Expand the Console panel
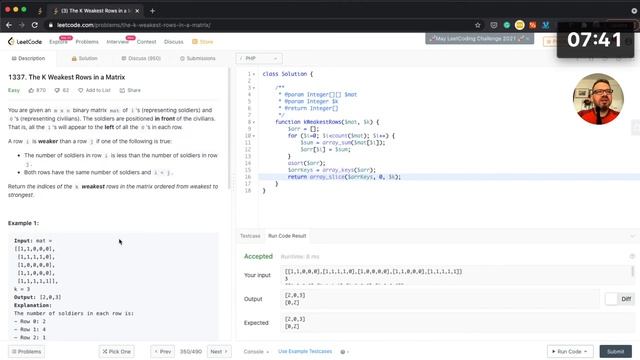The height and width of the screenshot is (360, 640). point(256,351)
